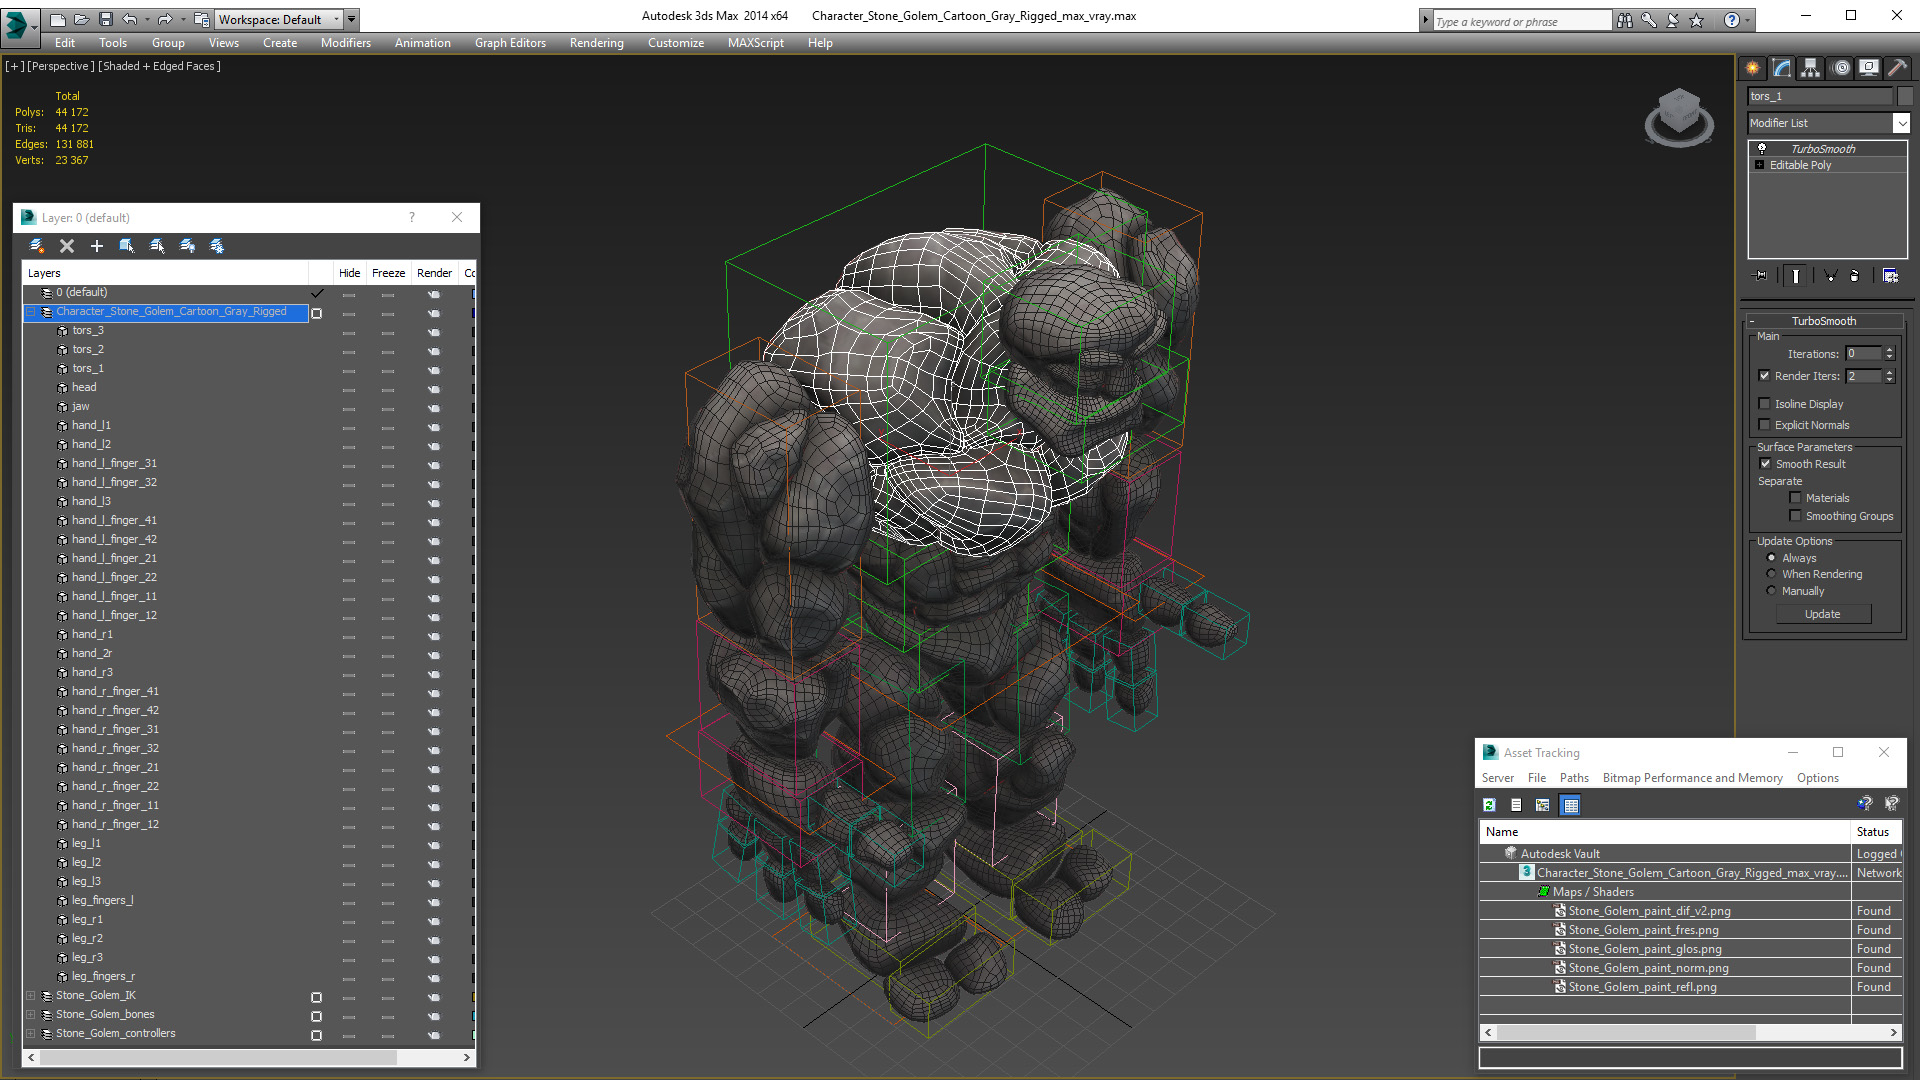Click the Pin Stack icon
The image size is (1920, 1080).
1761,276
